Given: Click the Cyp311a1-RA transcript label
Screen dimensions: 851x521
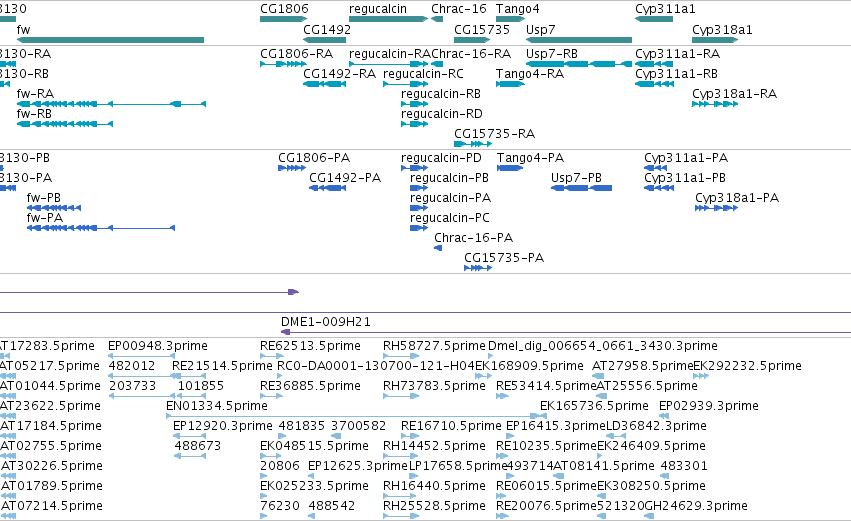Looking at the screenshot, I should pos(677,54).
